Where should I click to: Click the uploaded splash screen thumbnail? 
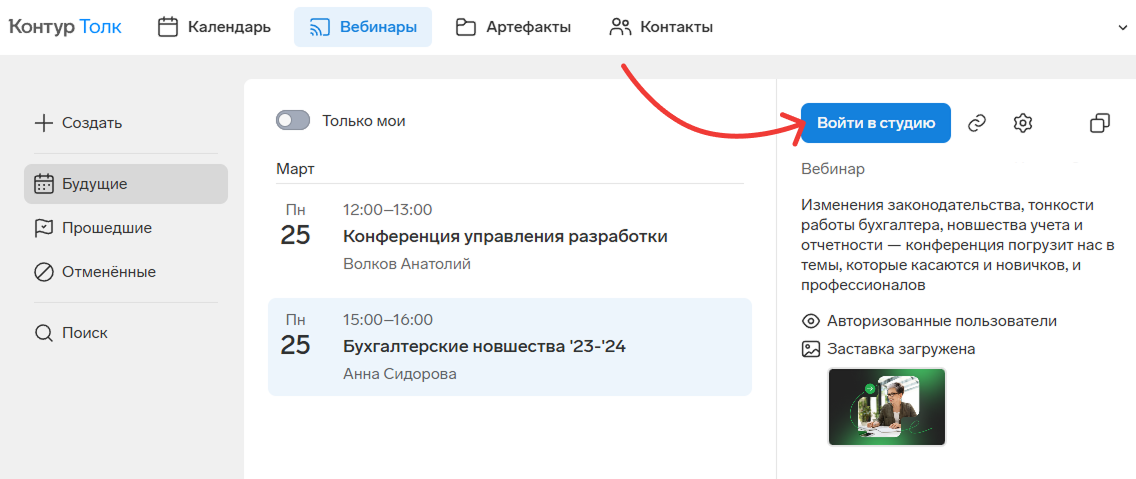(888, 407)
